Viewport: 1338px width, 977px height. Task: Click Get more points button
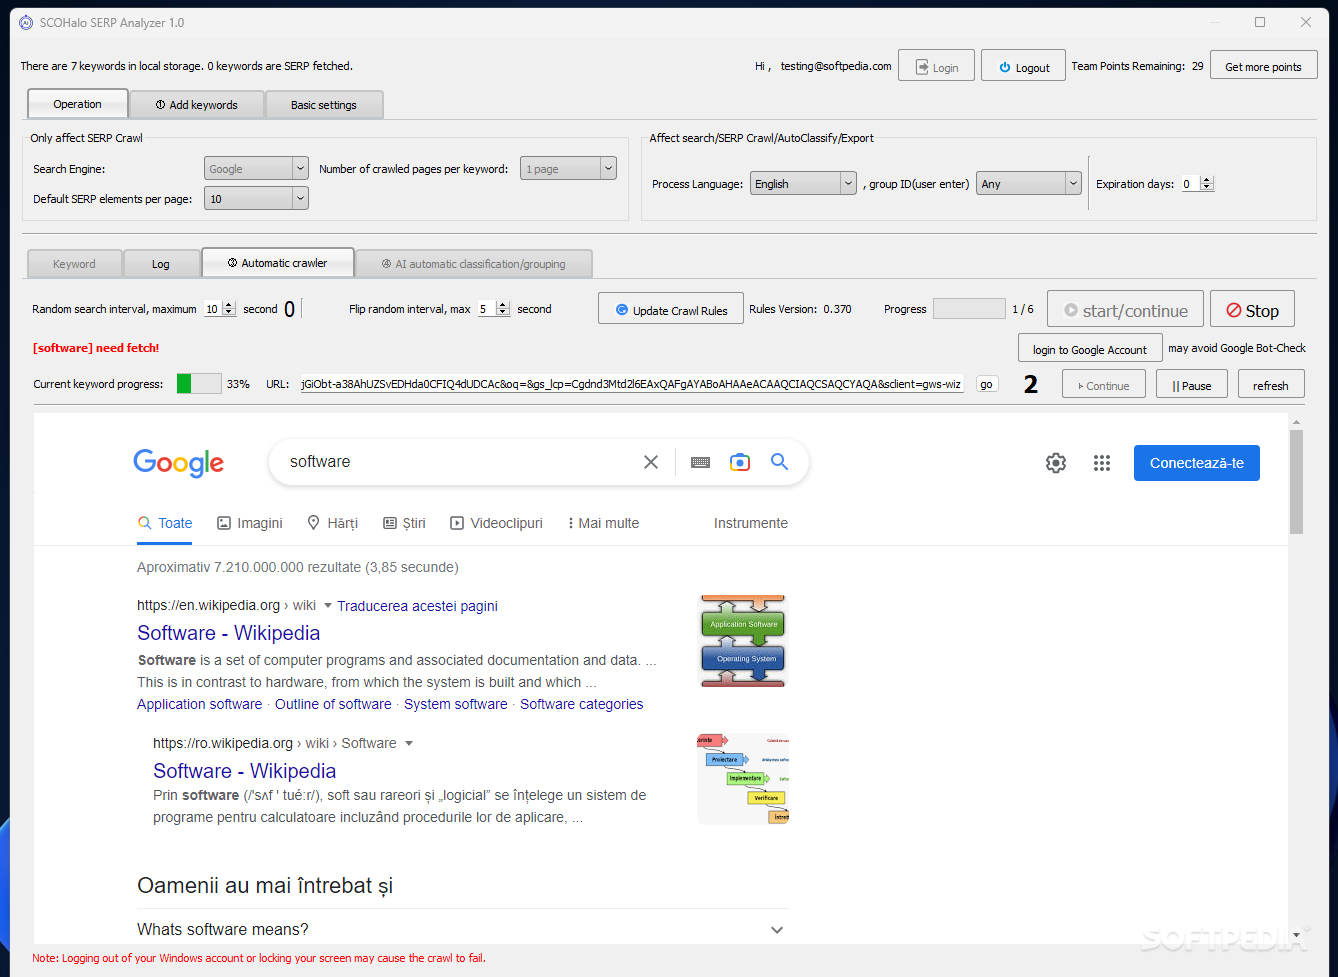[x=1263, y=66]
